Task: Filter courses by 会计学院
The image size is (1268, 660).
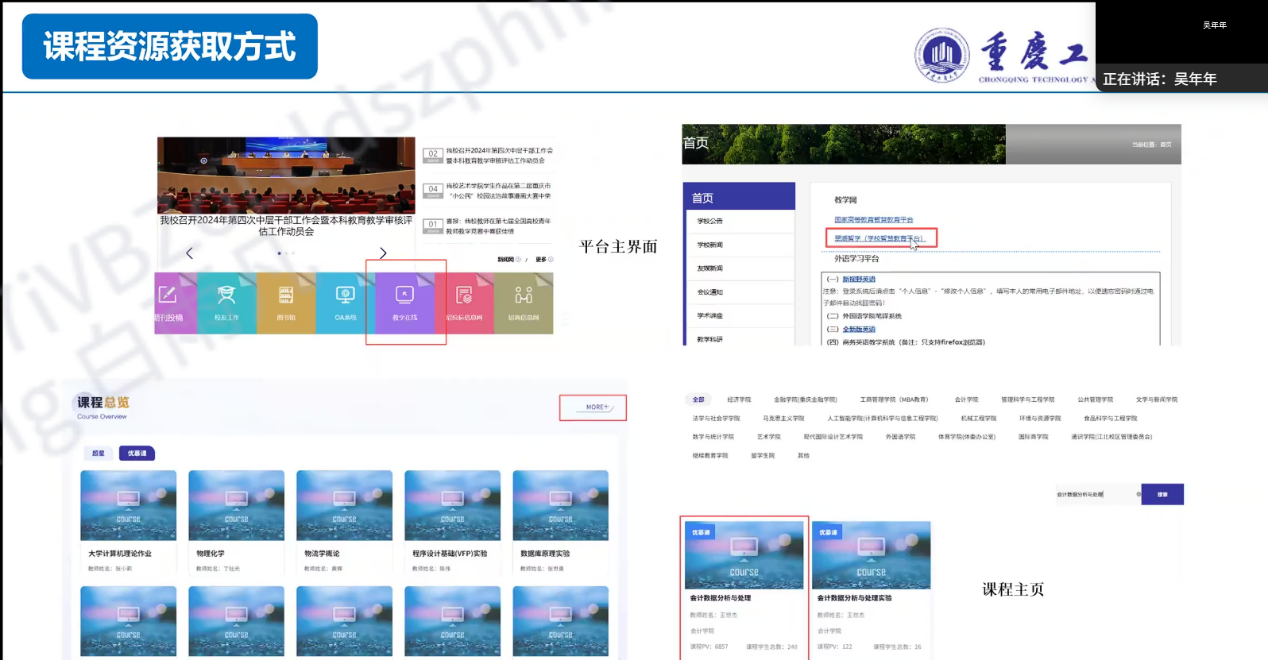Action: pyautogui.click(x=966, y=399)
